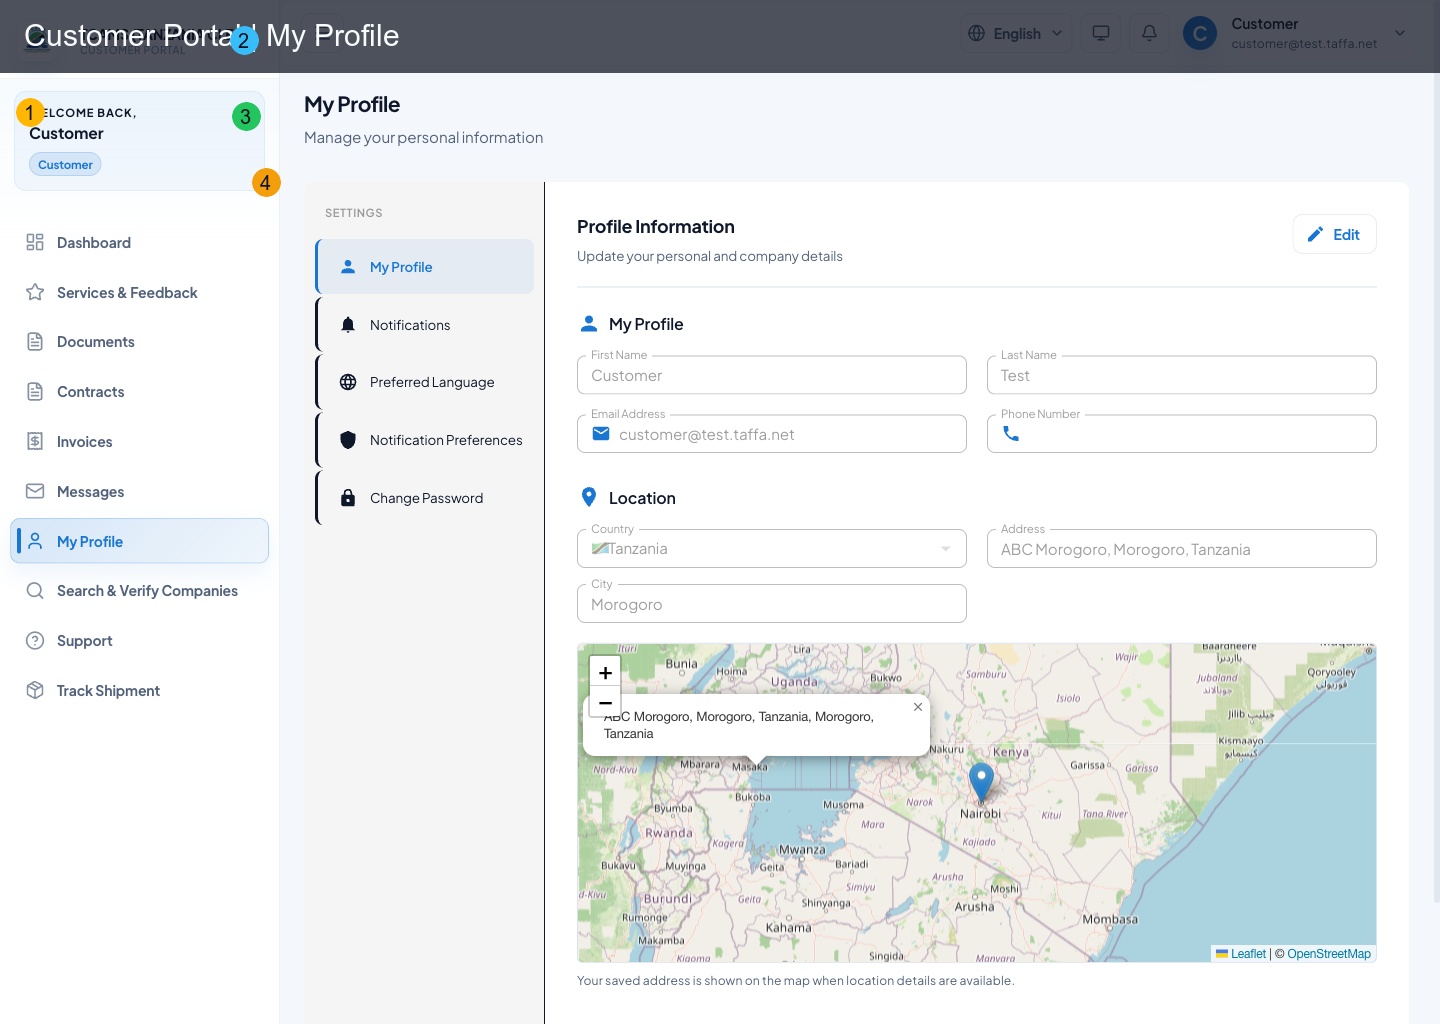The height and width of the screenshot is (1024, 1440).
Task: Click the Track Shipment box icon
Action: (35, 691)
